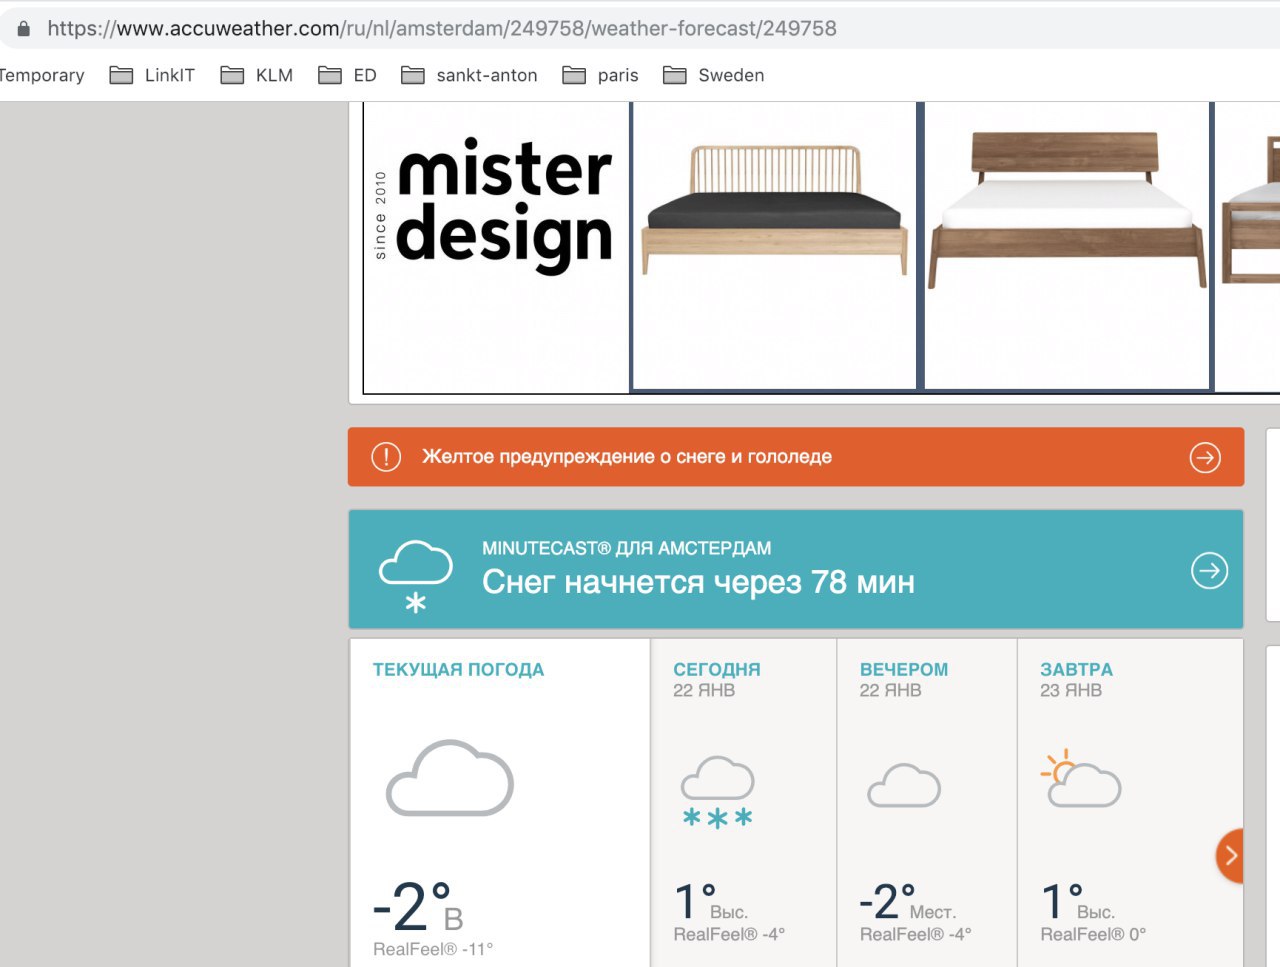Click the cloud icon for tonight

pyautogui.click(x=904, y=785)
